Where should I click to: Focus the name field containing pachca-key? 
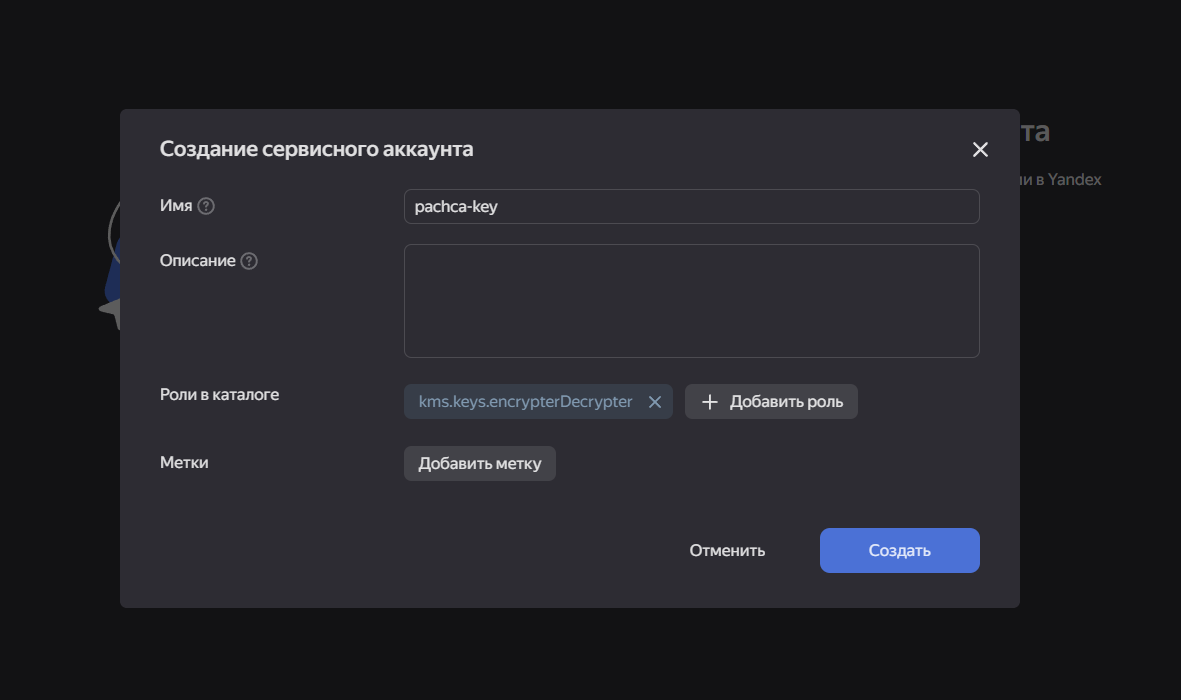tap(690, 207)
